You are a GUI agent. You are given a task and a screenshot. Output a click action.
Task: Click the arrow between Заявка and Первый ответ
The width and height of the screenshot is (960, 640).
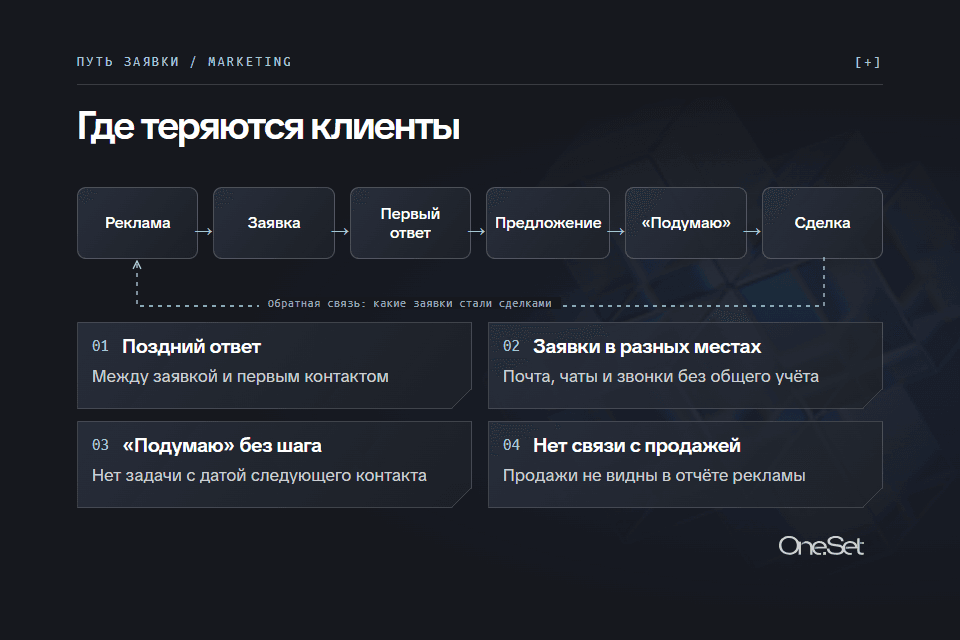[340, 232]
